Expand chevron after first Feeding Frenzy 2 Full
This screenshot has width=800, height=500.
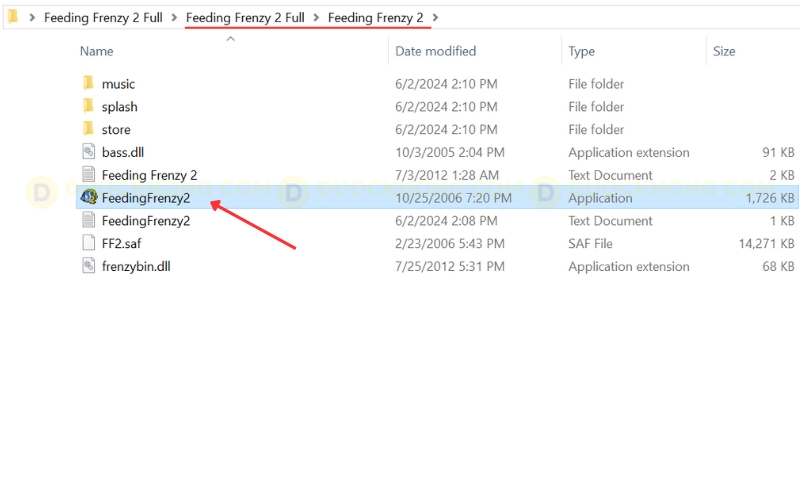click(174, 18)
